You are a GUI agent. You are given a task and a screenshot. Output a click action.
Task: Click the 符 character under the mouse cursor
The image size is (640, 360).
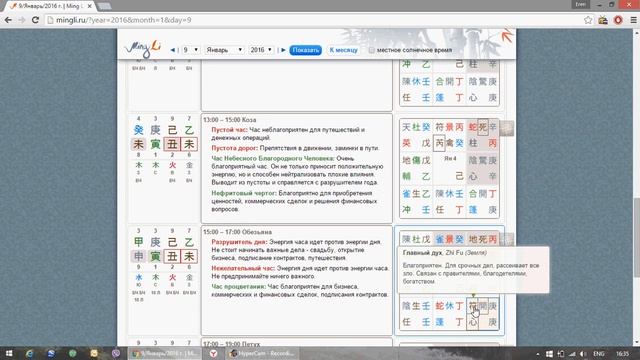473,305
